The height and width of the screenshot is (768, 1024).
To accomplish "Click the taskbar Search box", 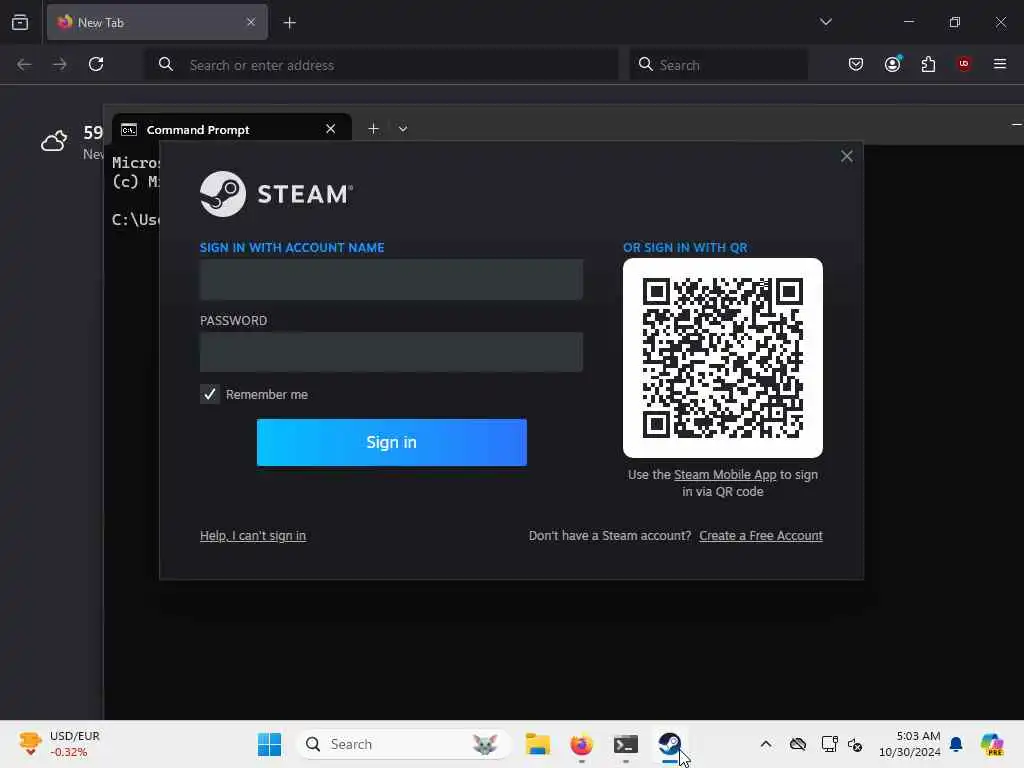I will click(x=403, y=744).
